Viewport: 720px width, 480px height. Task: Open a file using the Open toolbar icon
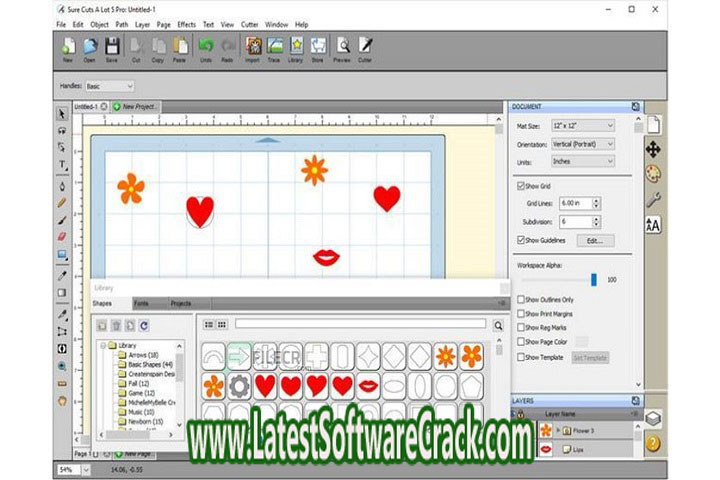[90, 50]
